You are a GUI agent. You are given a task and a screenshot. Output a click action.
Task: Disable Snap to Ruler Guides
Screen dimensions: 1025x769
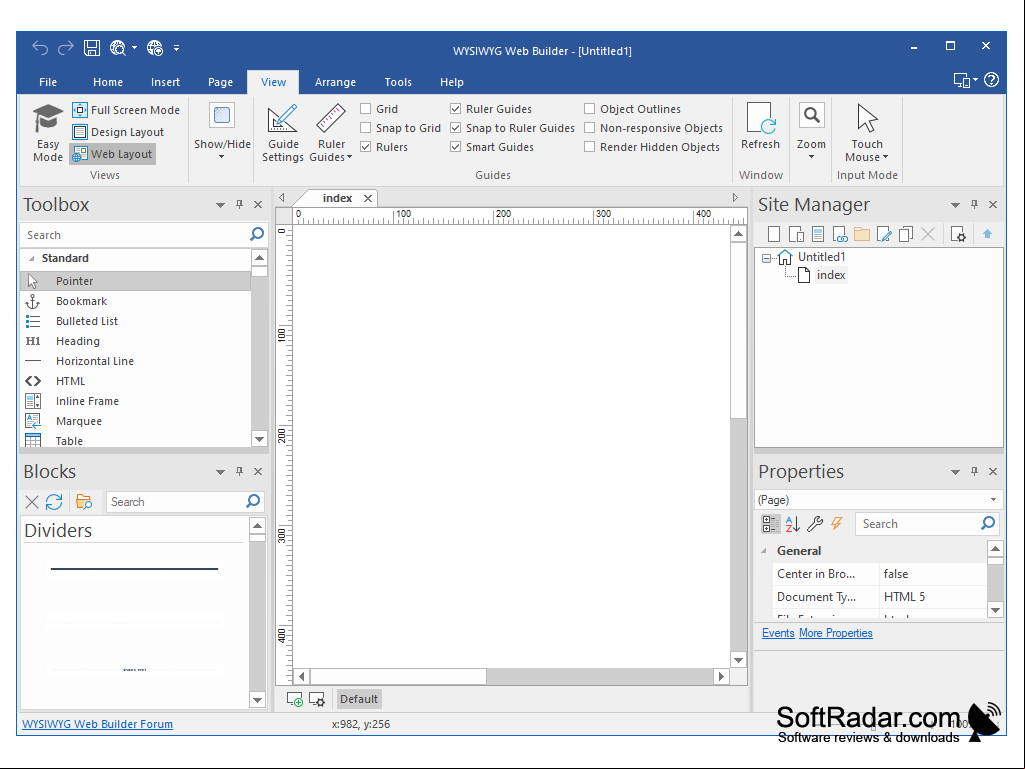[456, 128]
